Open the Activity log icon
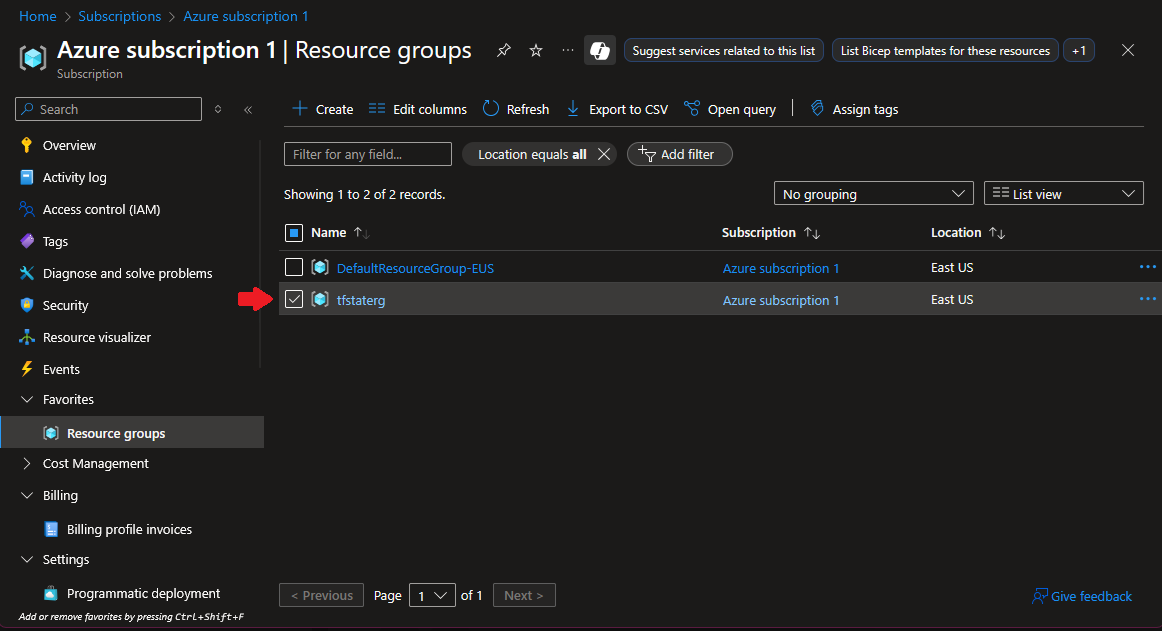The height and width of the screenshot is (631, 1162). [27, 177]
